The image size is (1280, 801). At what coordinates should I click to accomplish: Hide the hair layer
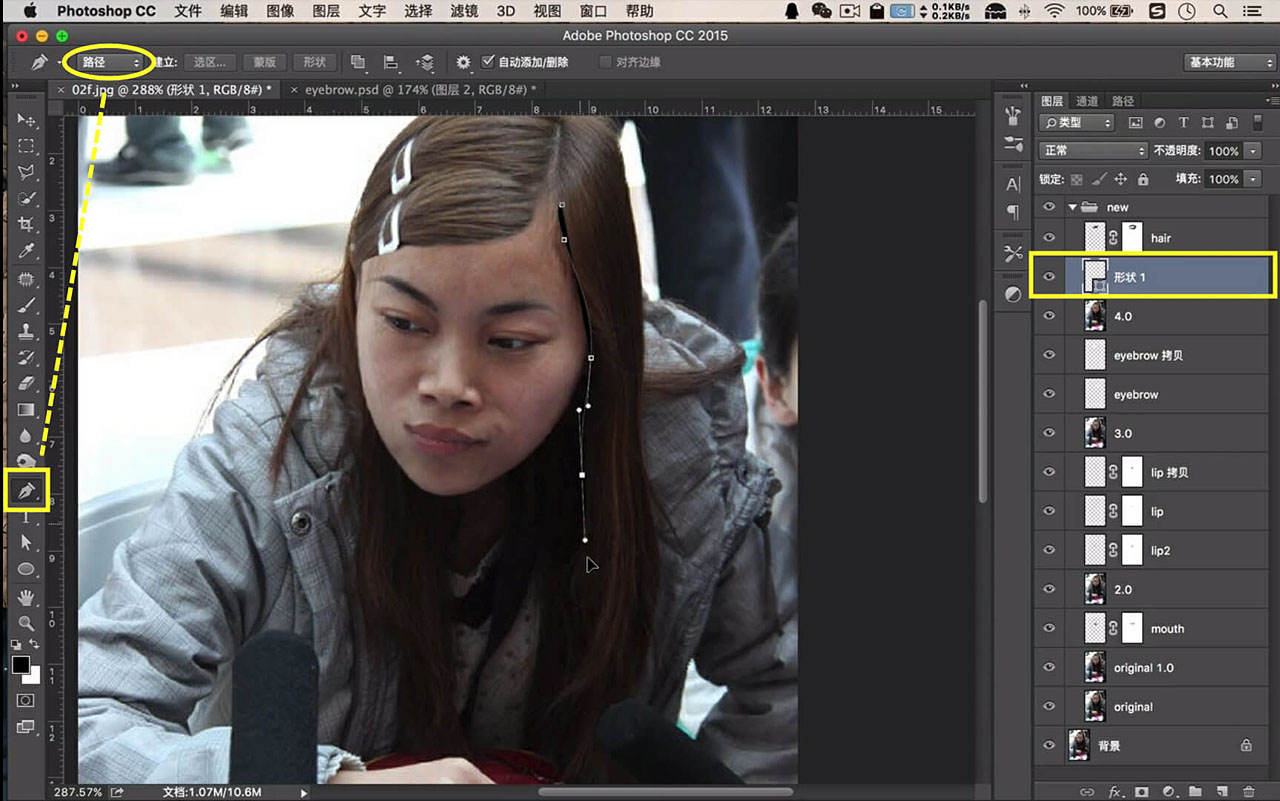(x=1048, y=238)
